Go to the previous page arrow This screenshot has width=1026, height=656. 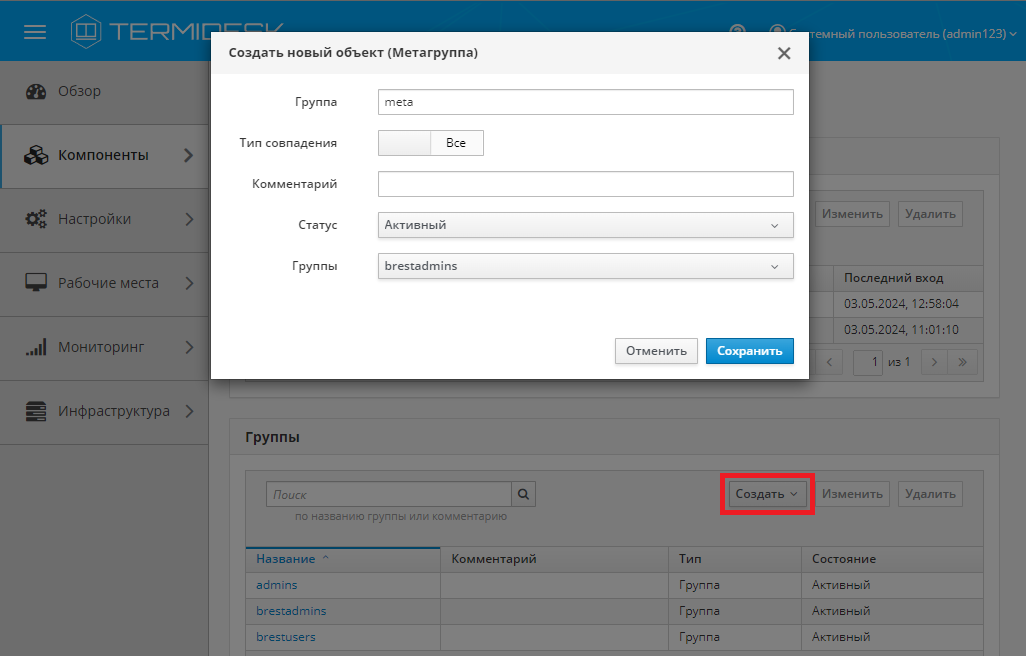point(829,362)
